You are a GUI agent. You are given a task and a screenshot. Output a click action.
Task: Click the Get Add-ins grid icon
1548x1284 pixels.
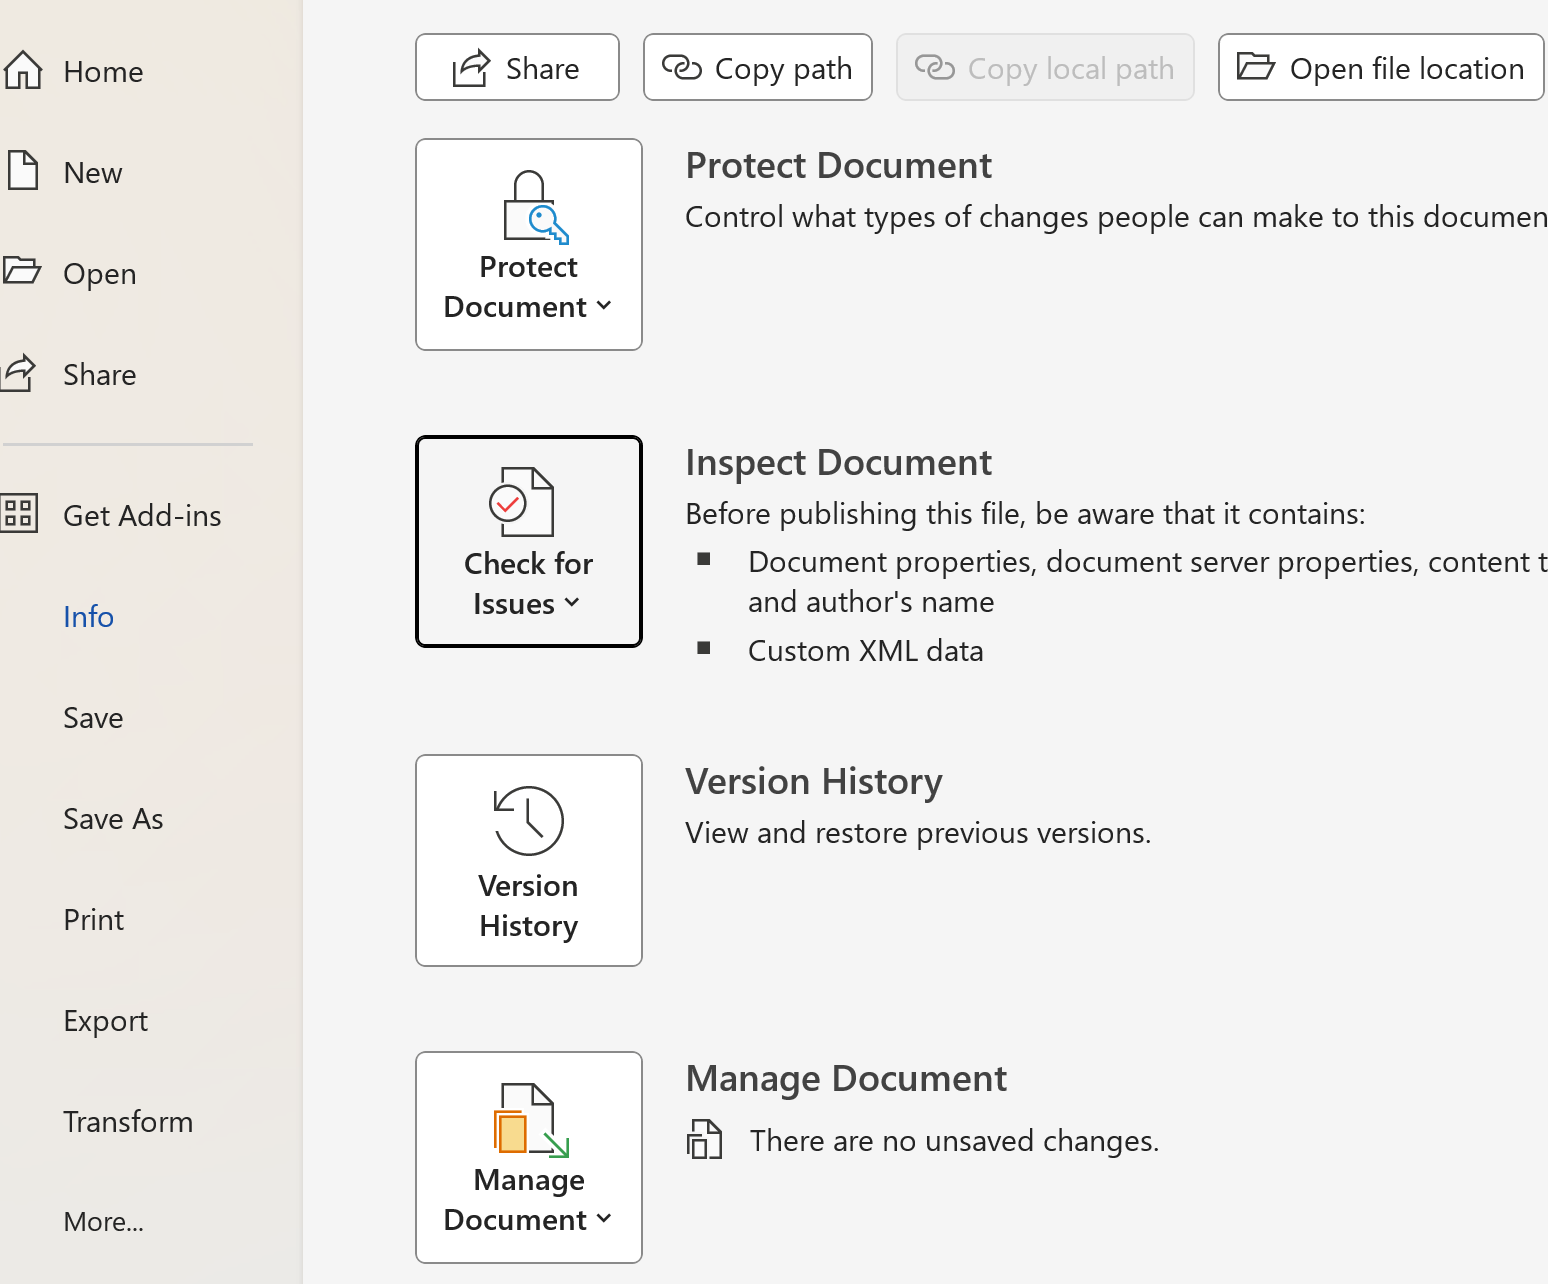point(20,514)
